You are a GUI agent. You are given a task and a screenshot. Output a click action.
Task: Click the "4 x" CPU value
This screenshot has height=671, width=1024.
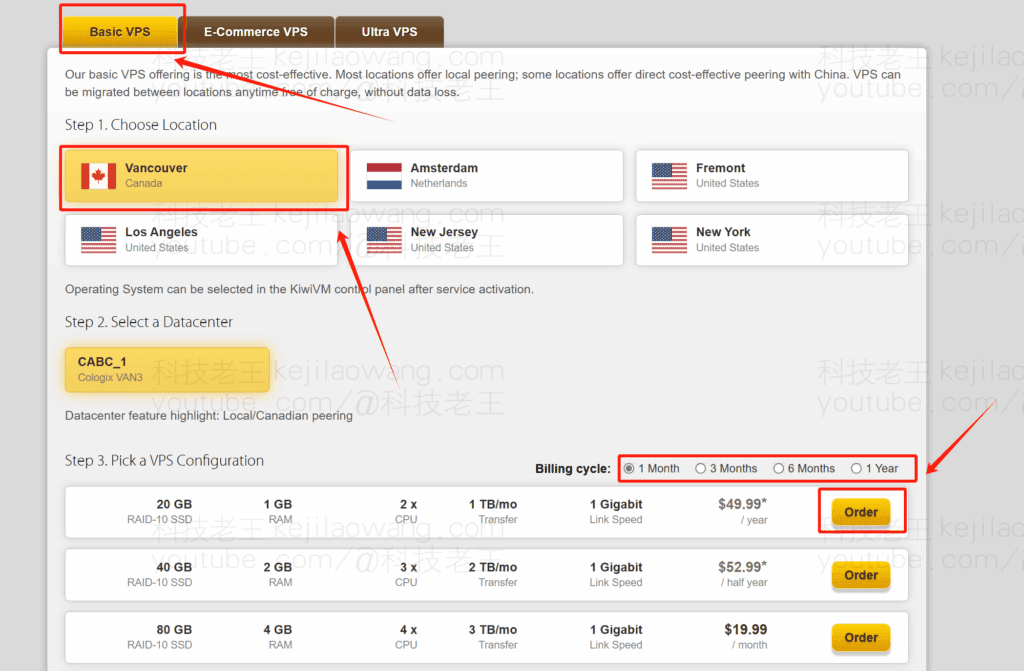409,630
